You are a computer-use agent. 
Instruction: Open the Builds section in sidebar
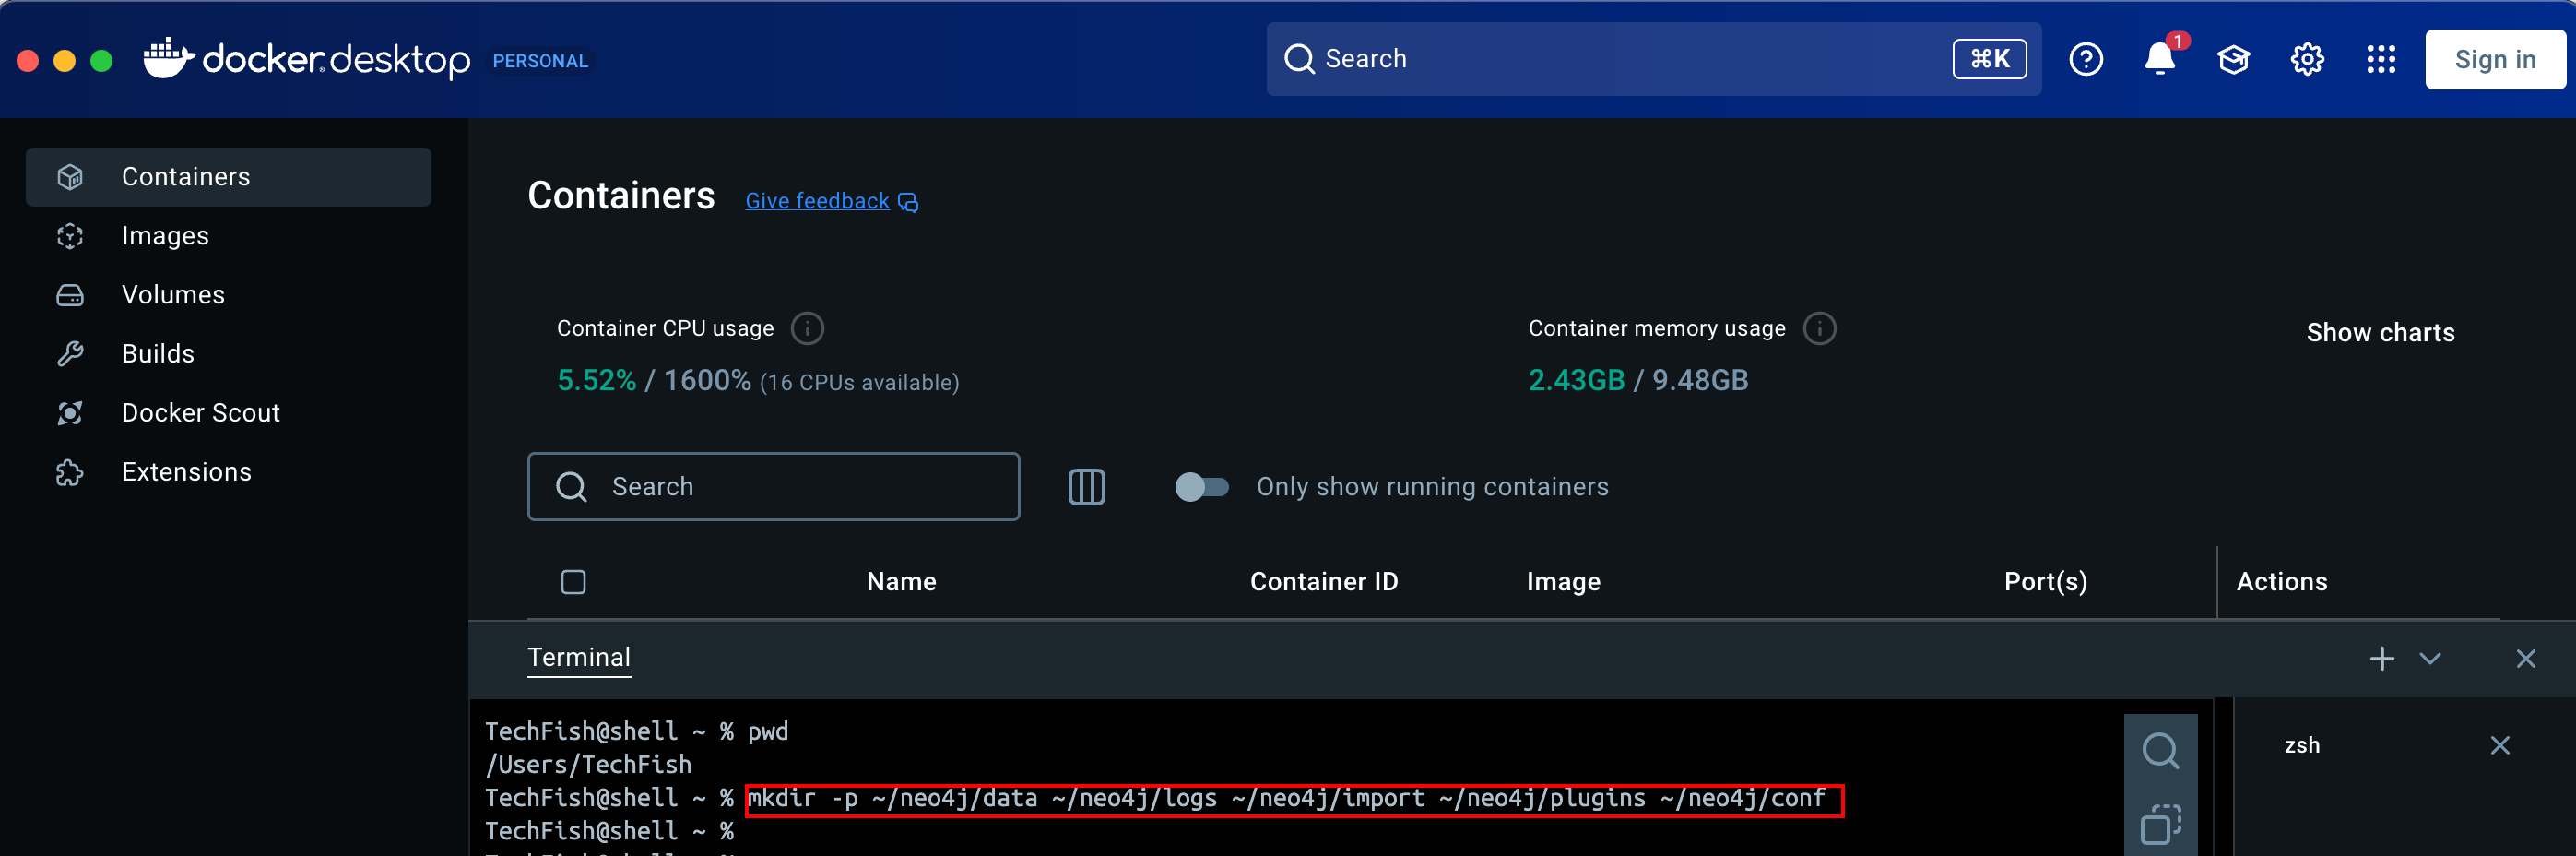228,354
